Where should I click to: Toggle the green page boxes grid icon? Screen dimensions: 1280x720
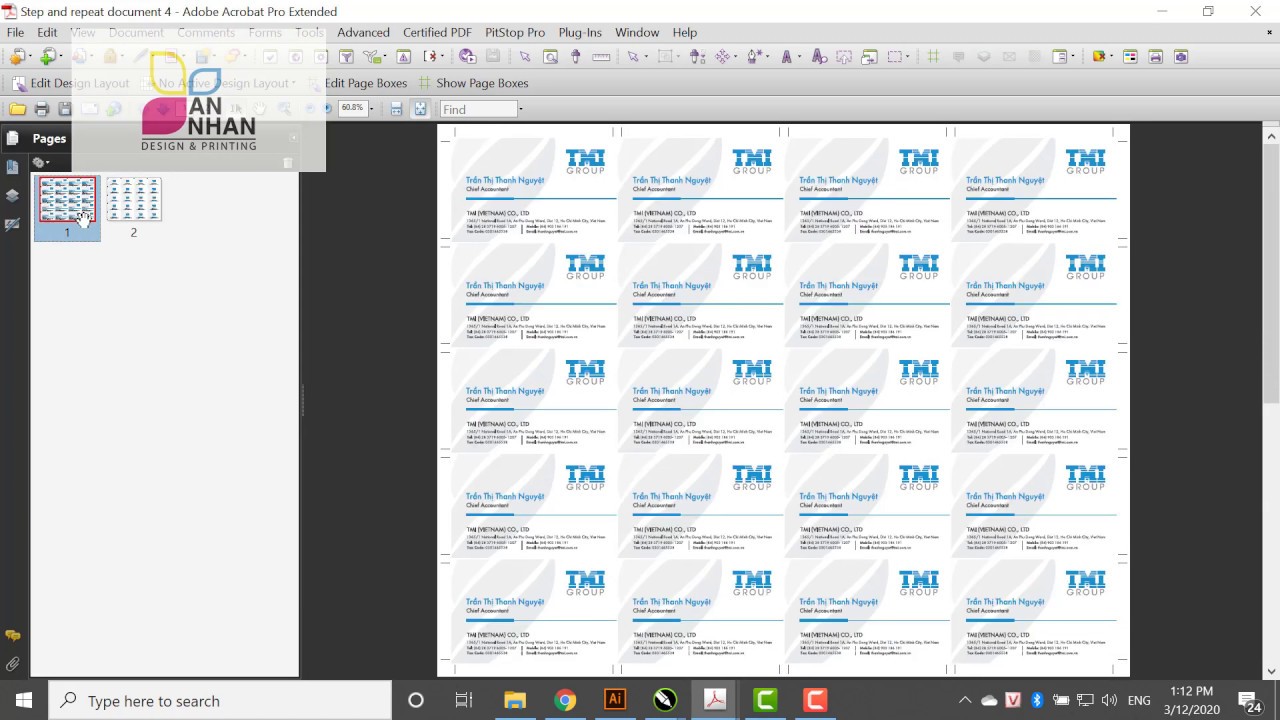933,57
